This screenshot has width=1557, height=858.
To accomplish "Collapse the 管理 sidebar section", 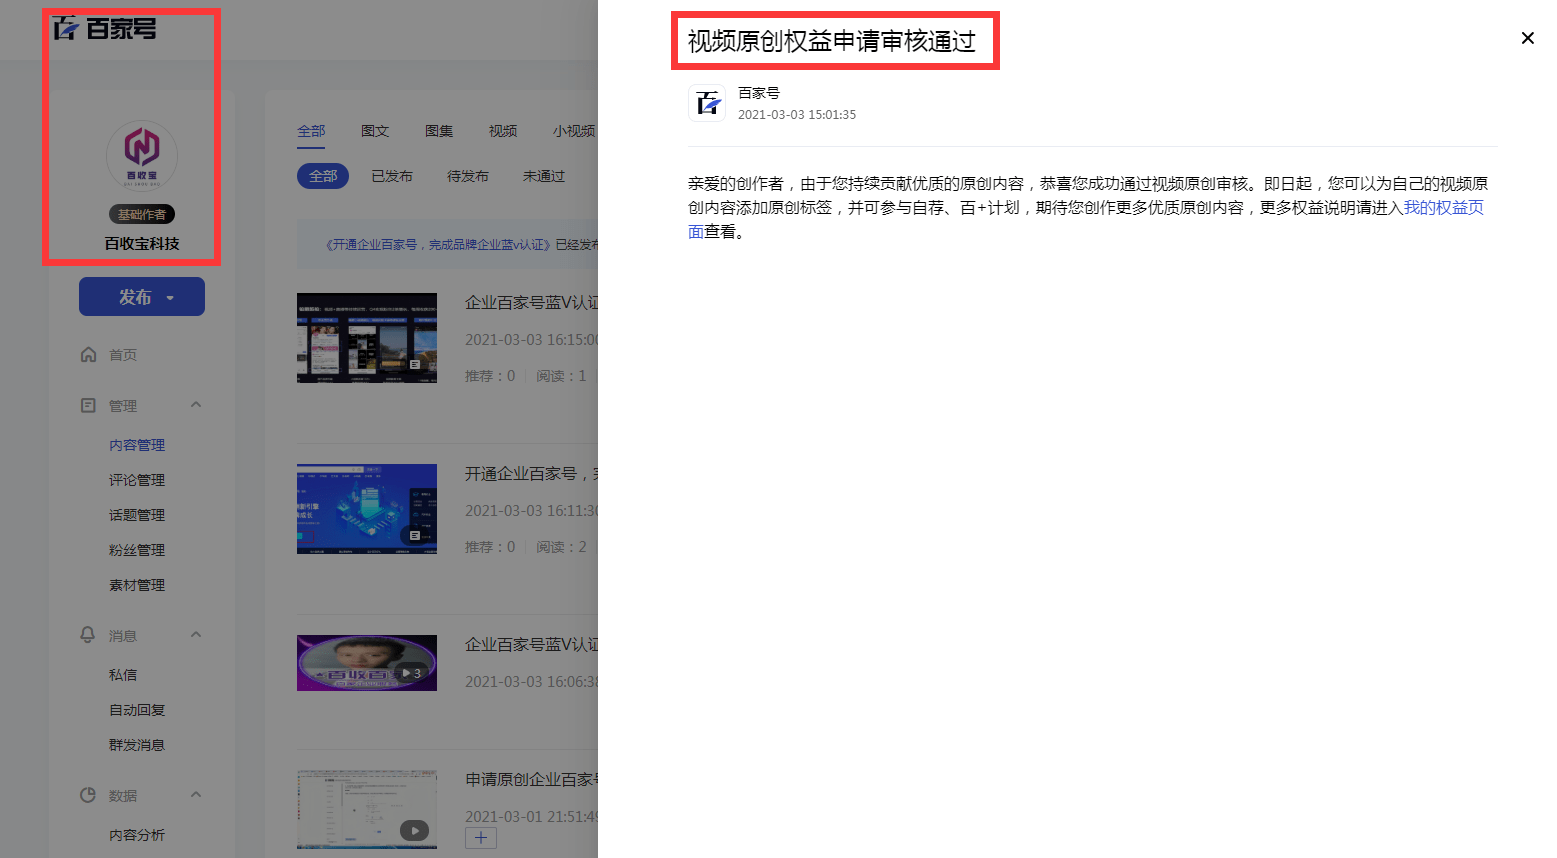I will coord(196,405).
